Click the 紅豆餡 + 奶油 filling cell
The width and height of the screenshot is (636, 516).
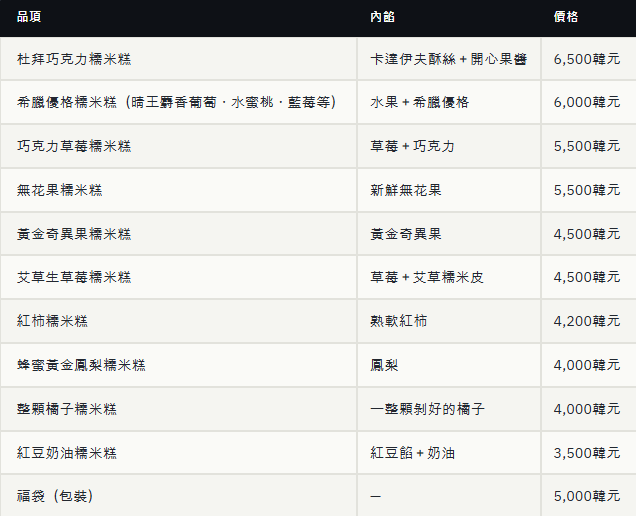449,453
